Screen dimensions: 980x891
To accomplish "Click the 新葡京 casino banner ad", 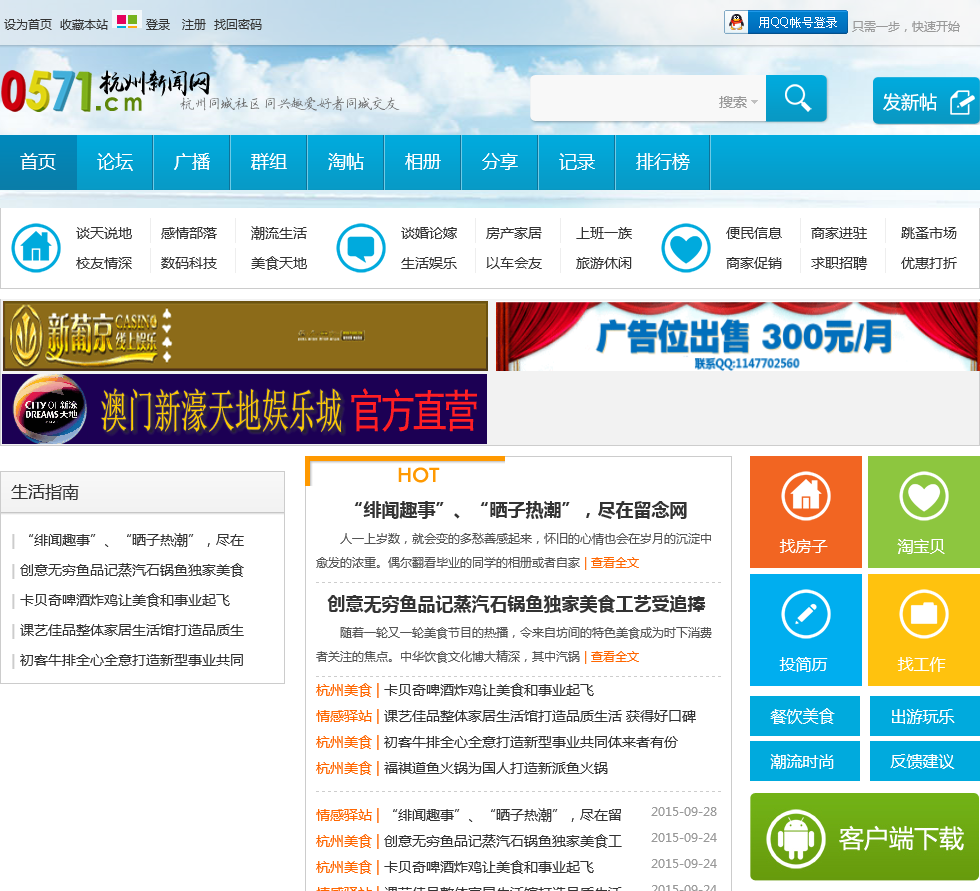I will (x=245, y=336).
